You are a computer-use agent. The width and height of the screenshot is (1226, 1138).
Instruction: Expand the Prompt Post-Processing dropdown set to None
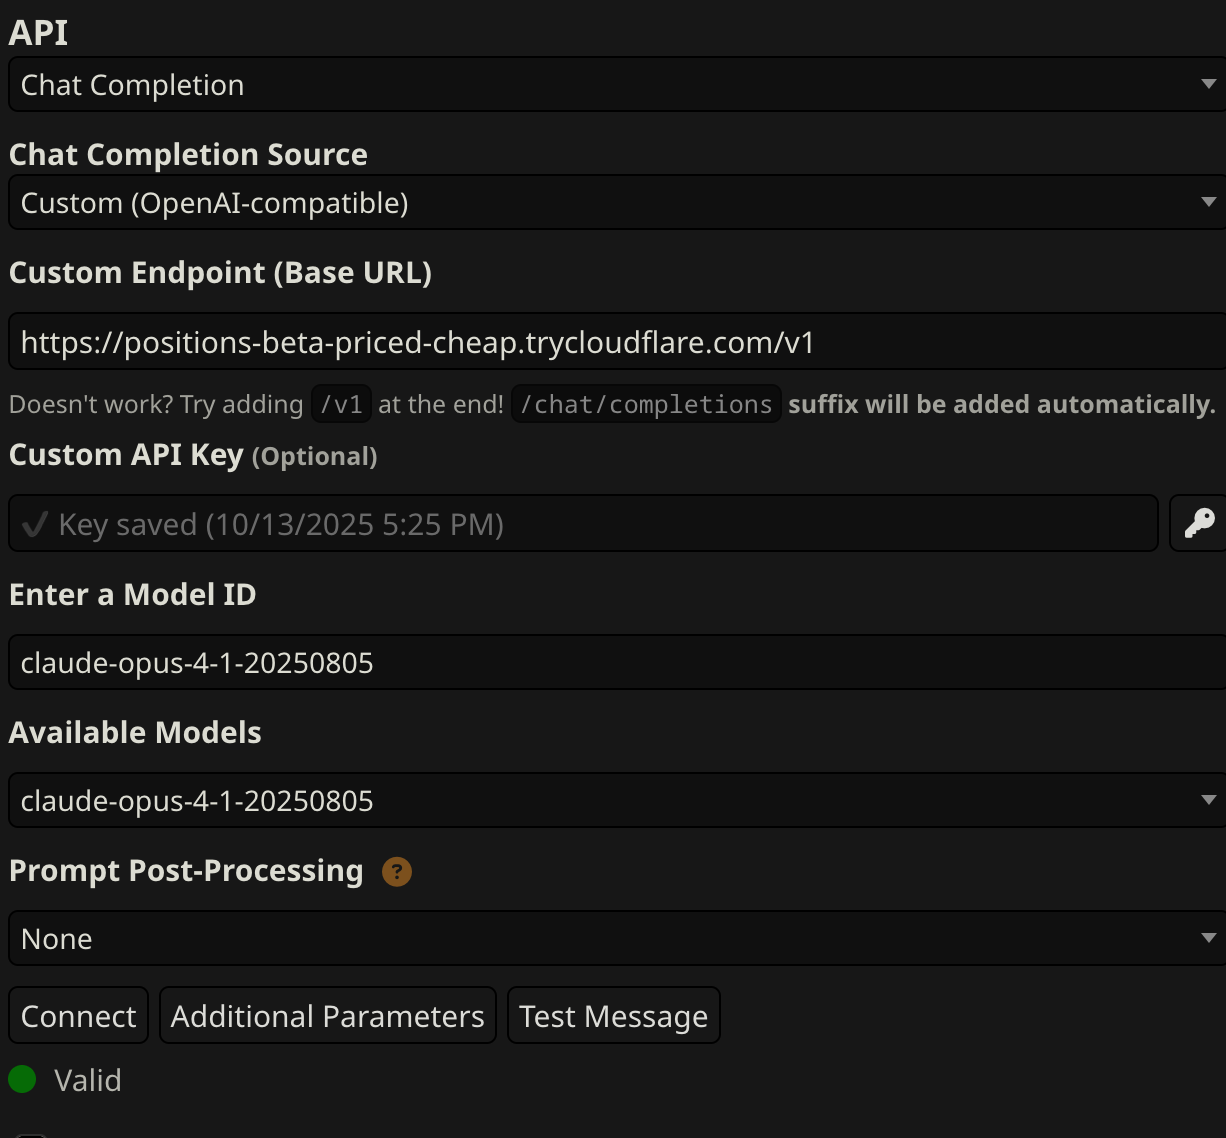613,939
